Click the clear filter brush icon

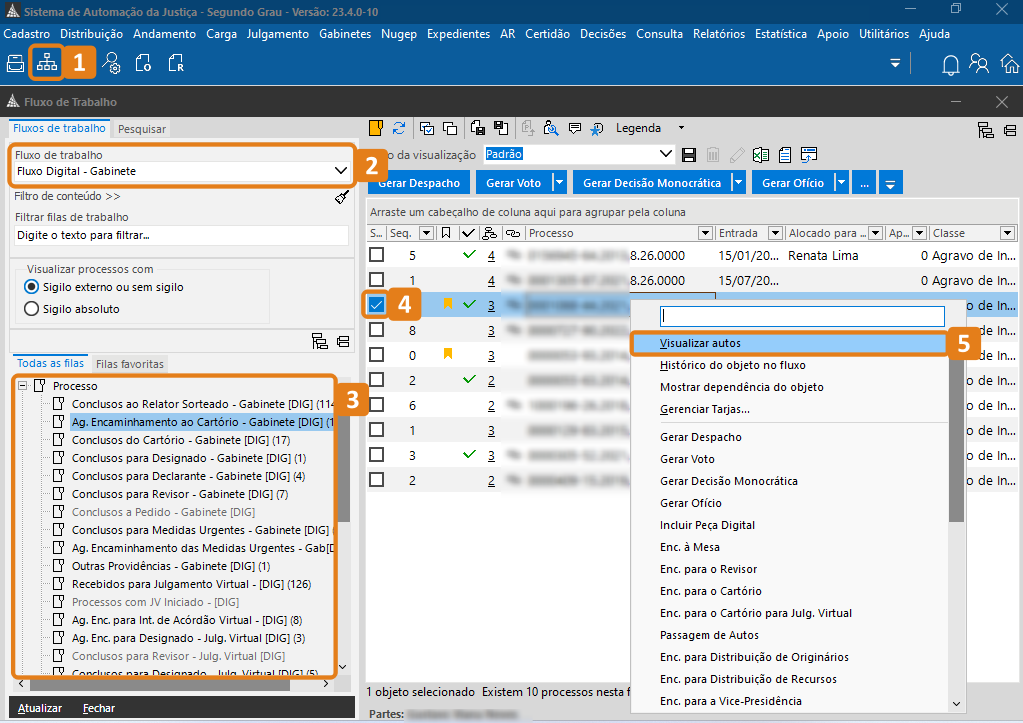pos(341,197)
